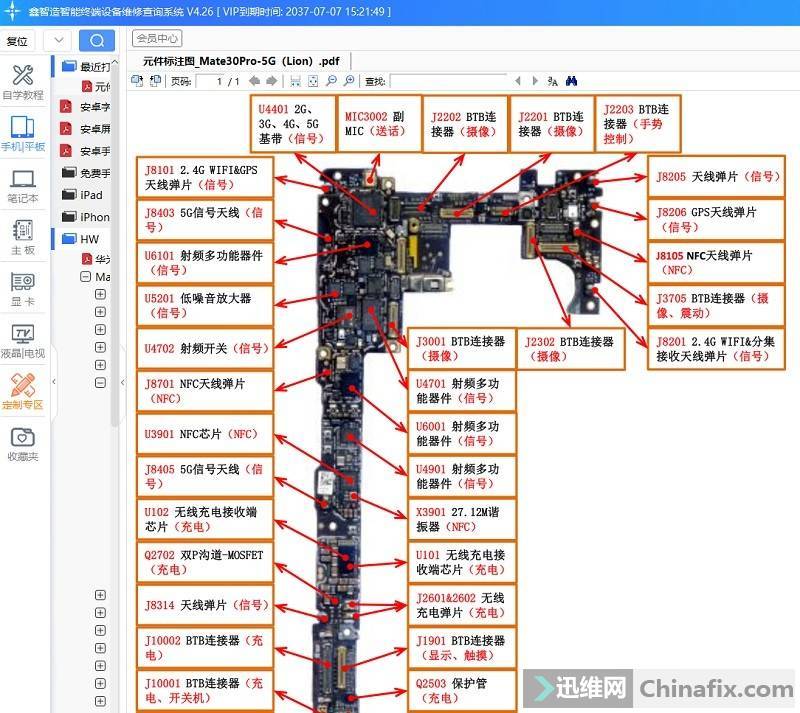Open the 主板 motherboard category

(23, 237)
